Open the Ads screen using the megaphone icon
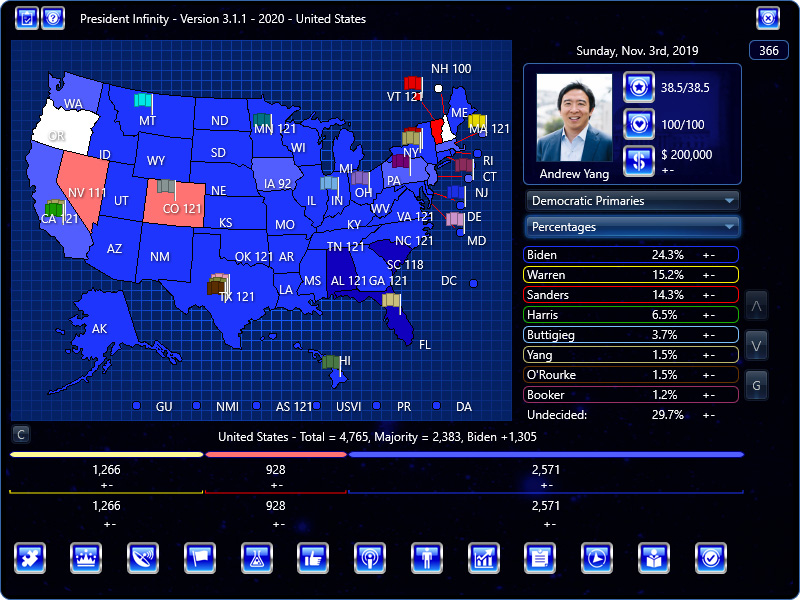This screenshot has height=600, width=800. 143,559
